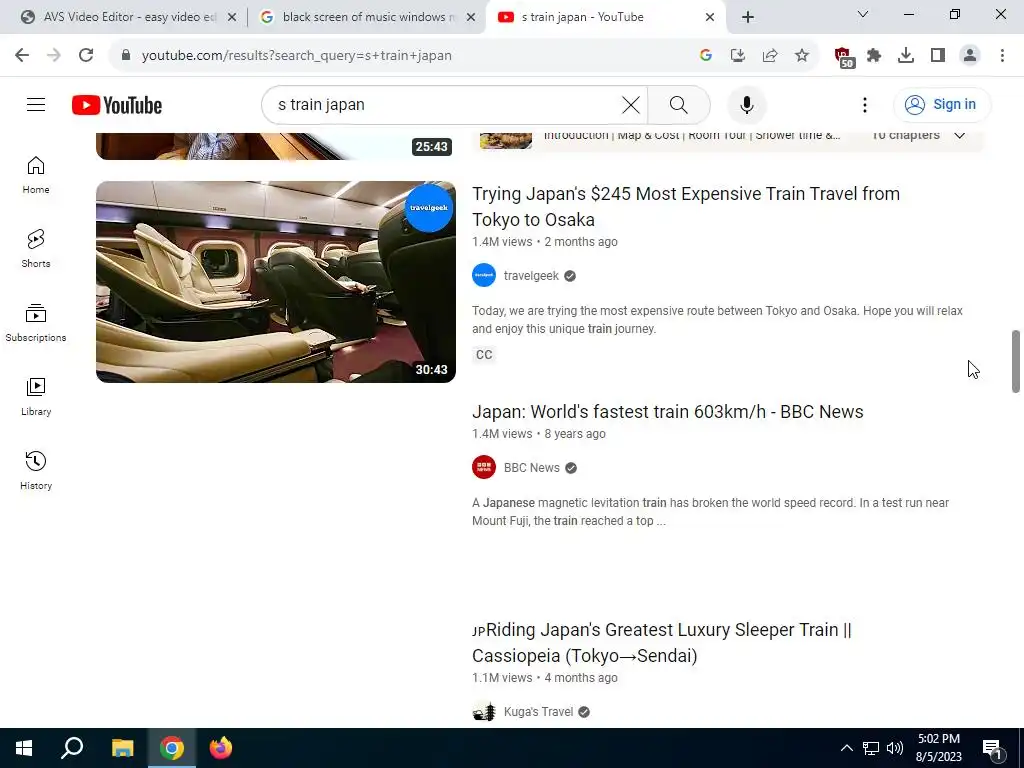Click the Google icon in address bar
1024x768 pixels.
(705, 56)
